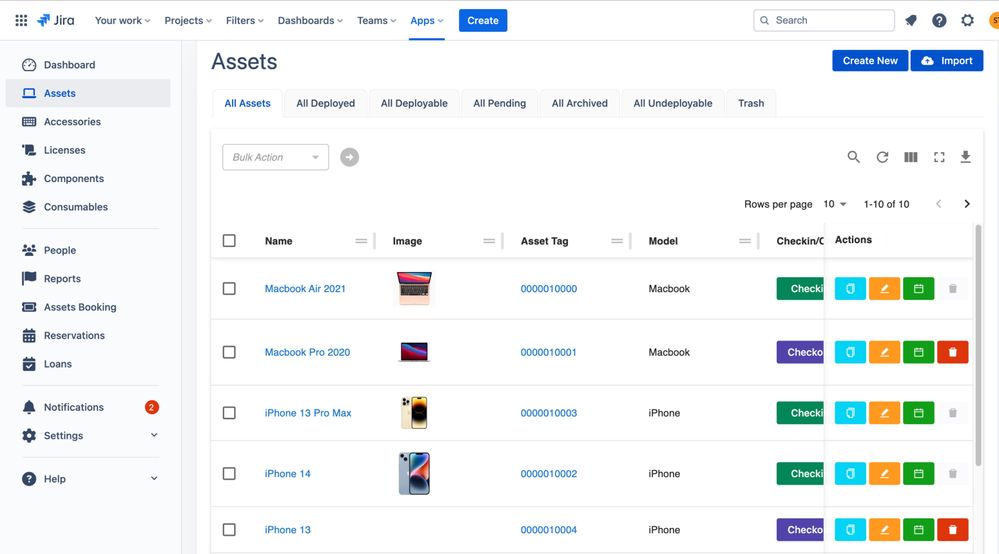Refresh the assets table

point(882,157)
